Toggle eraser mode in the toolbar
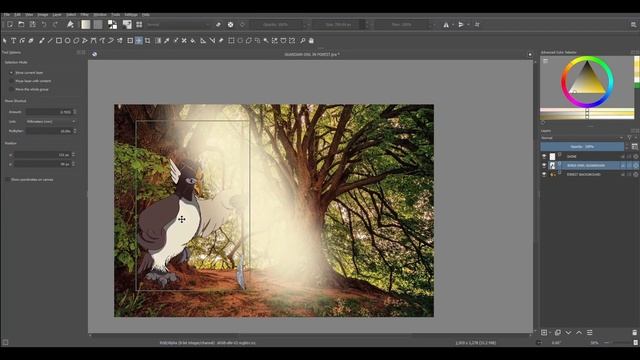The image size is (640, 360). pos(218,24)
